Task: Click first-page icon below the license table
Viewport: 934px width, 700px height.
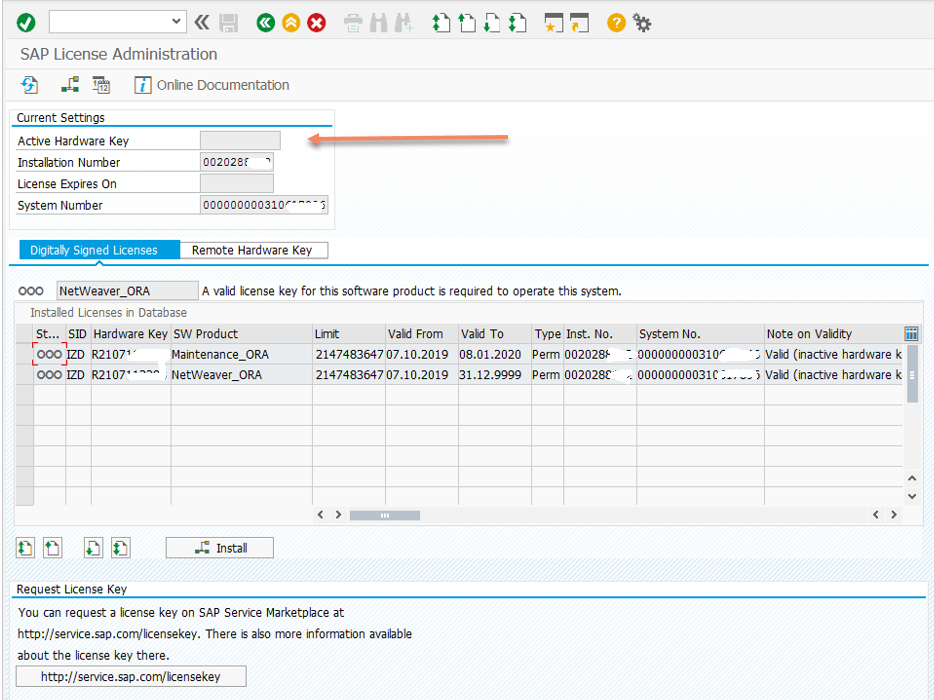Action: [25, 547]
